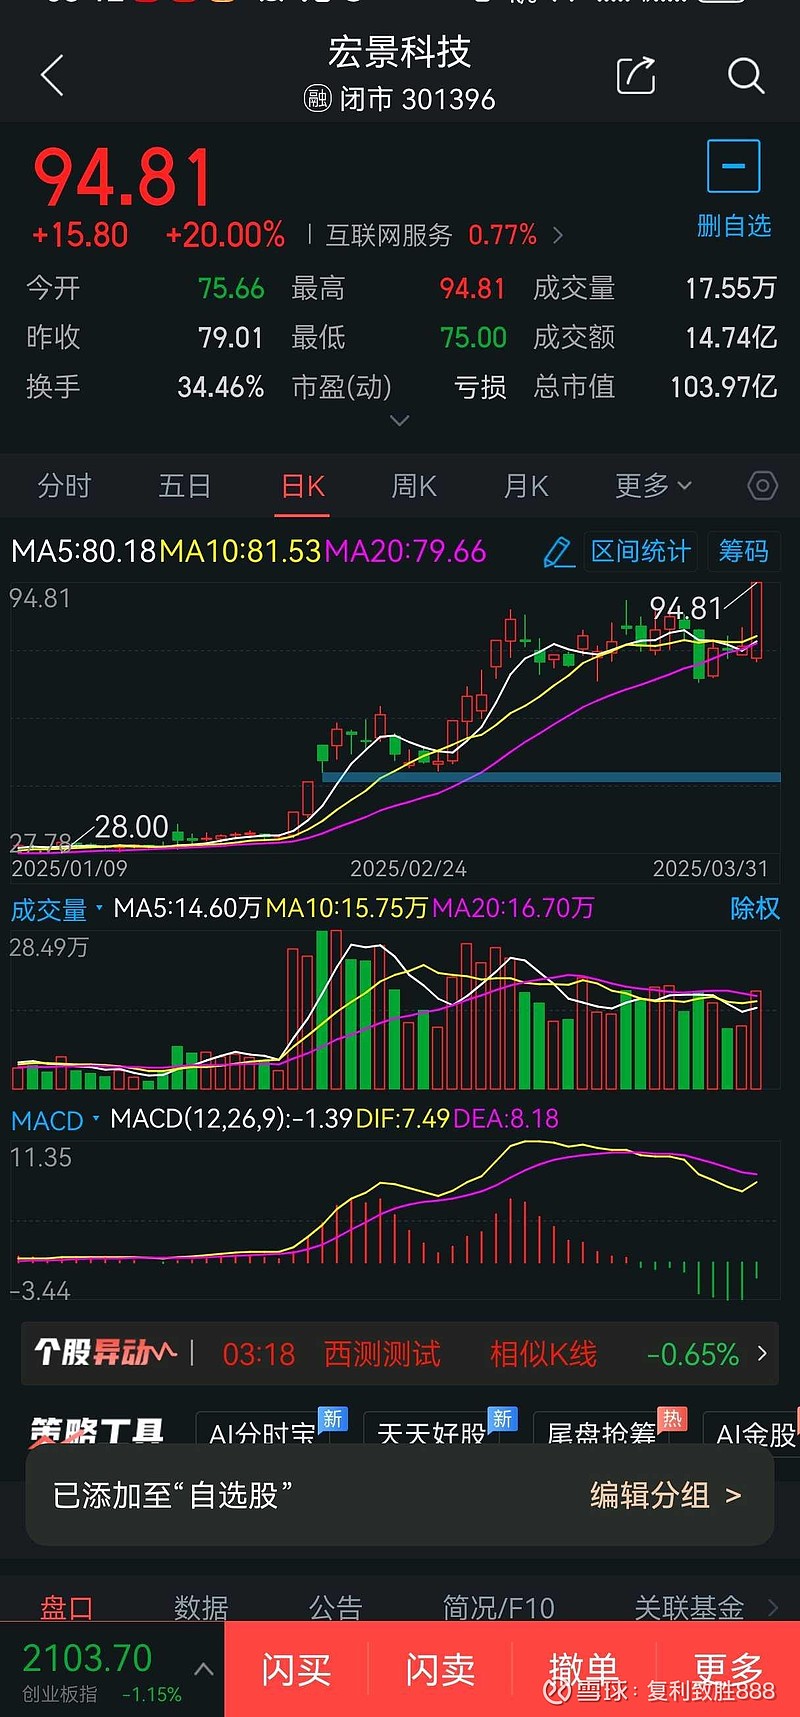Screen dimensions: 800x1717
Task: Tap the 个股异动 label
Action: (x=105, y=1353)
